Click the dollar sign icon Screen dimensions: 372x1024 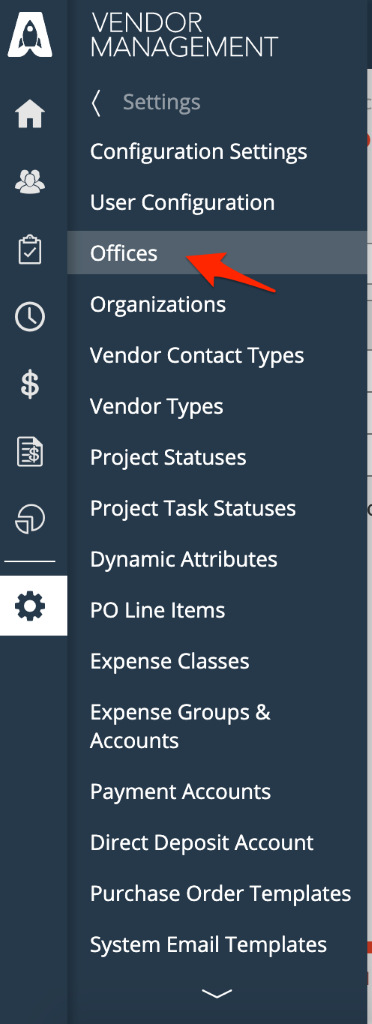click(30, 385)
